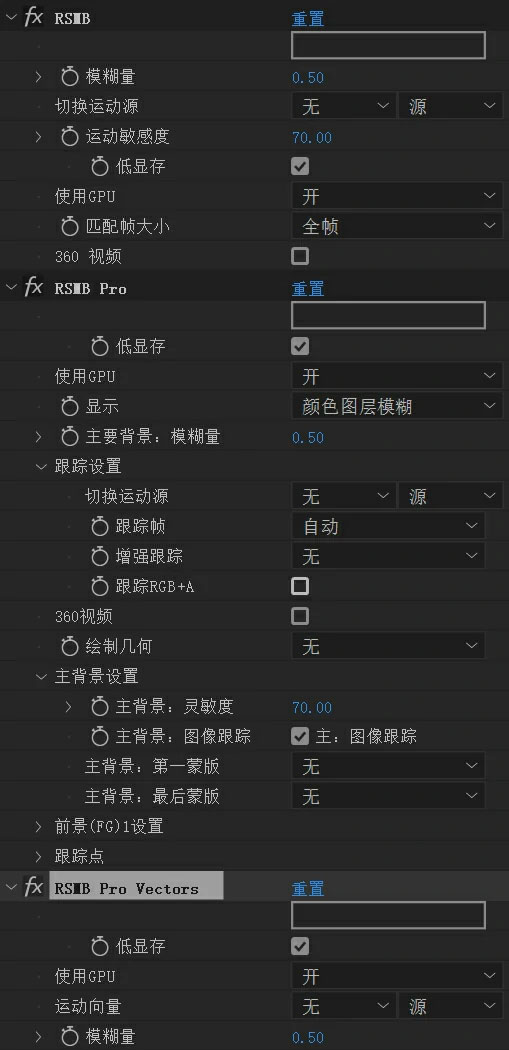Image resolution: width=509 pixels, height=1050 pixels.
Task: Click stopwatch next to 绘制几何
Action: coord(70,646)
